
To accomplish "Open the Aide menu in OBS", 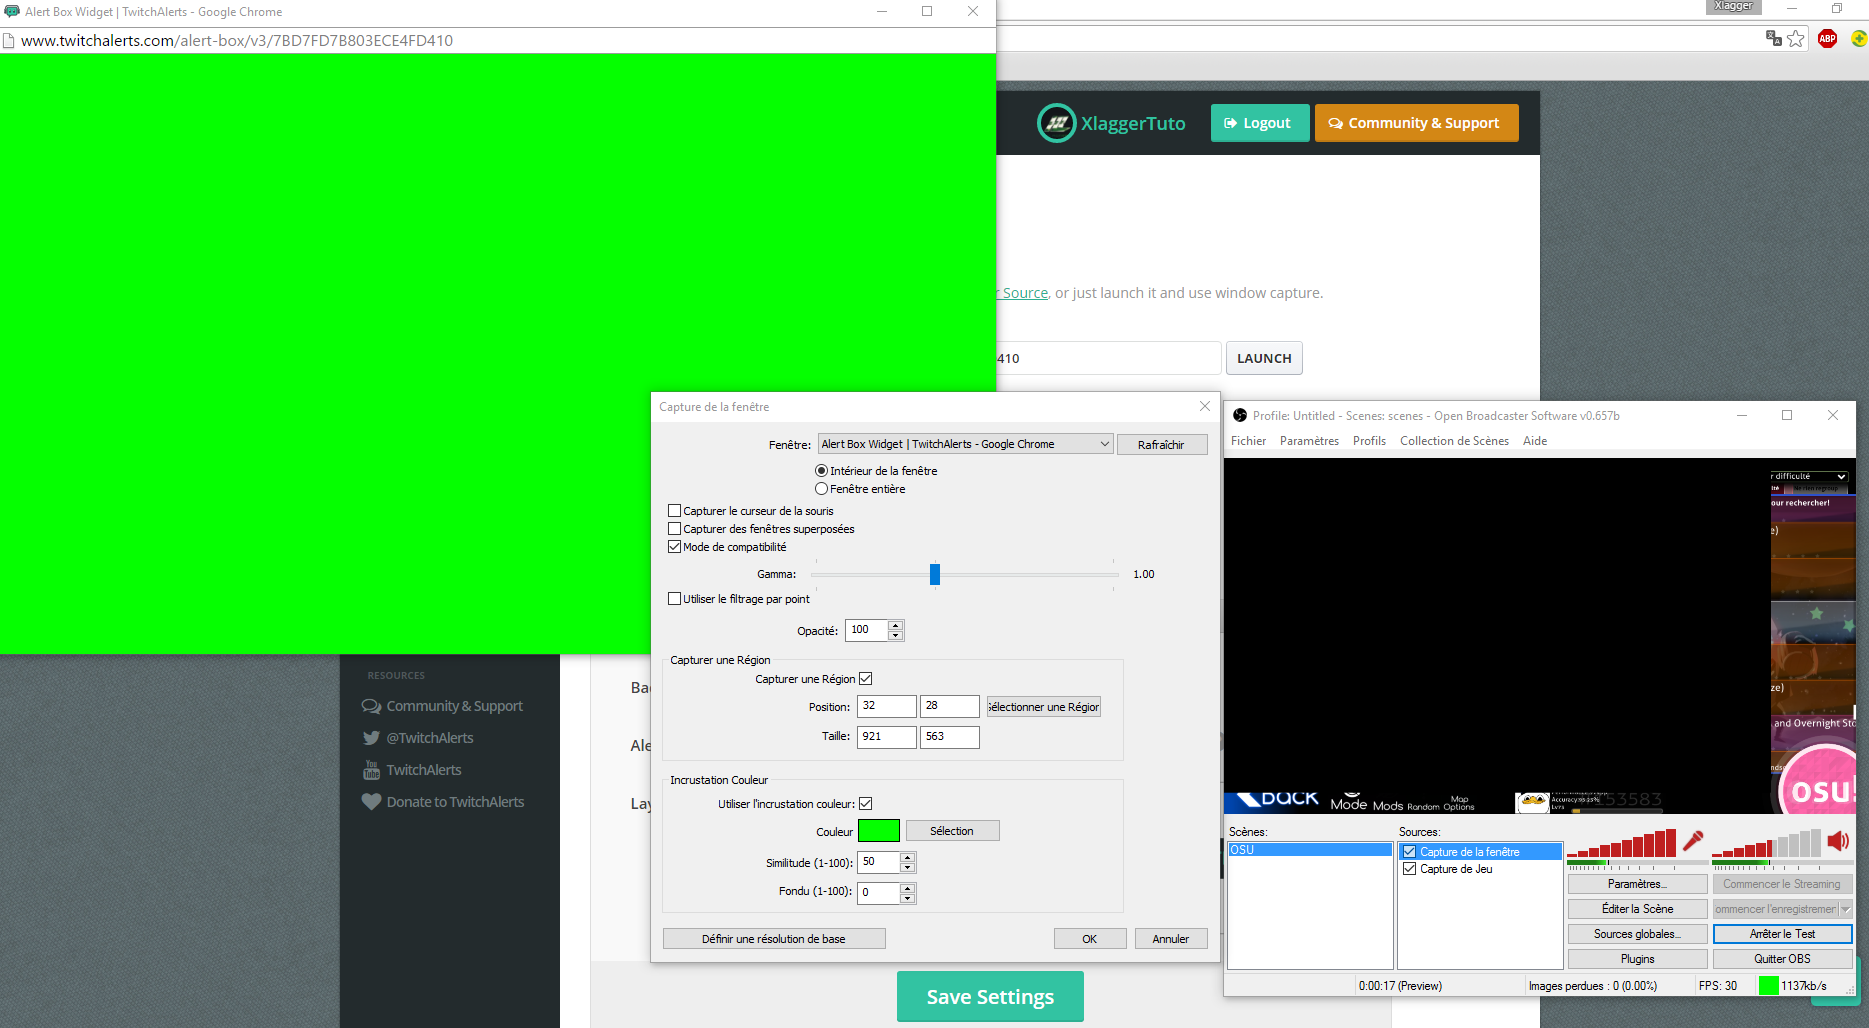I will [x=1535, y=441].
